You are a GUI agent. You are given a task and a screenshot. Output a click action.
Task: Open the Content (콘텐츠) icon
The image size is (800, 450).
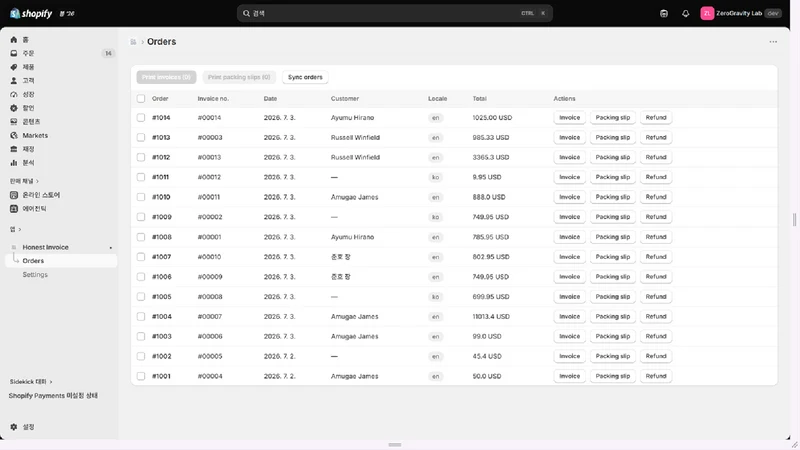[x=14, y=121]
